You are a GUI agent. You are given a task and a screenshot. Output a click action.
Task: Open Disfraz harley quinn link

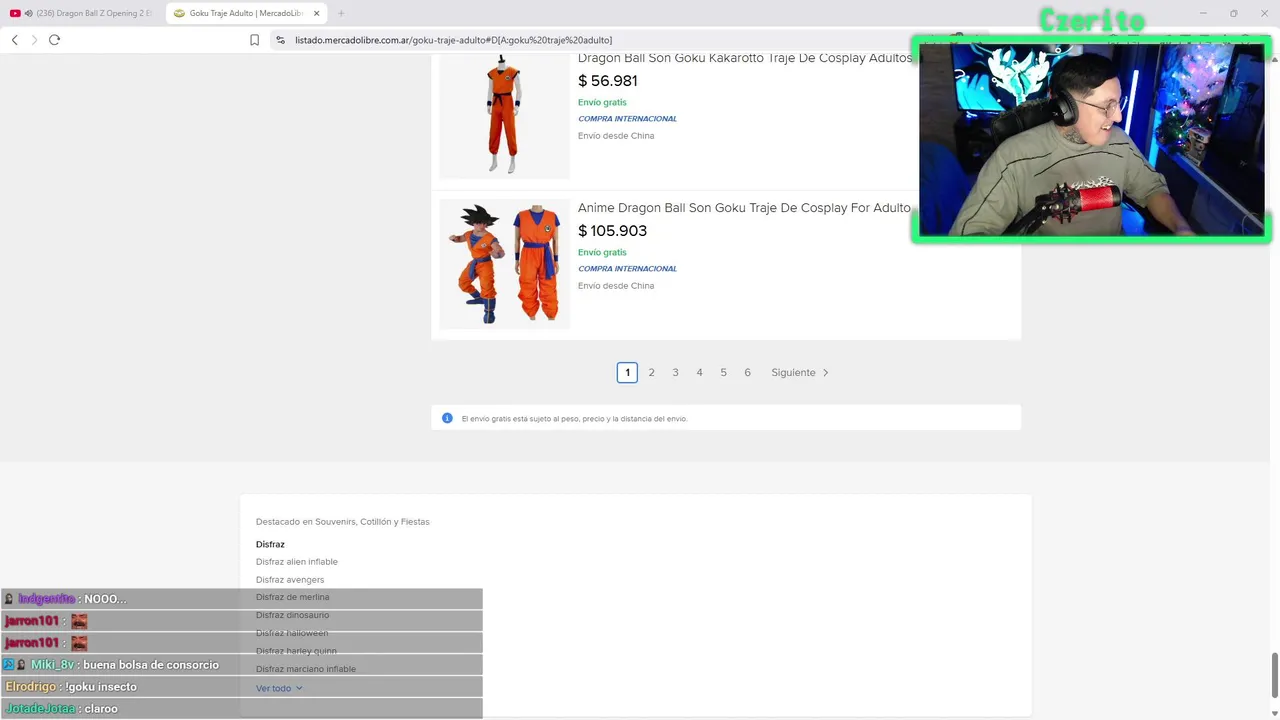click(x=296, y=651)
